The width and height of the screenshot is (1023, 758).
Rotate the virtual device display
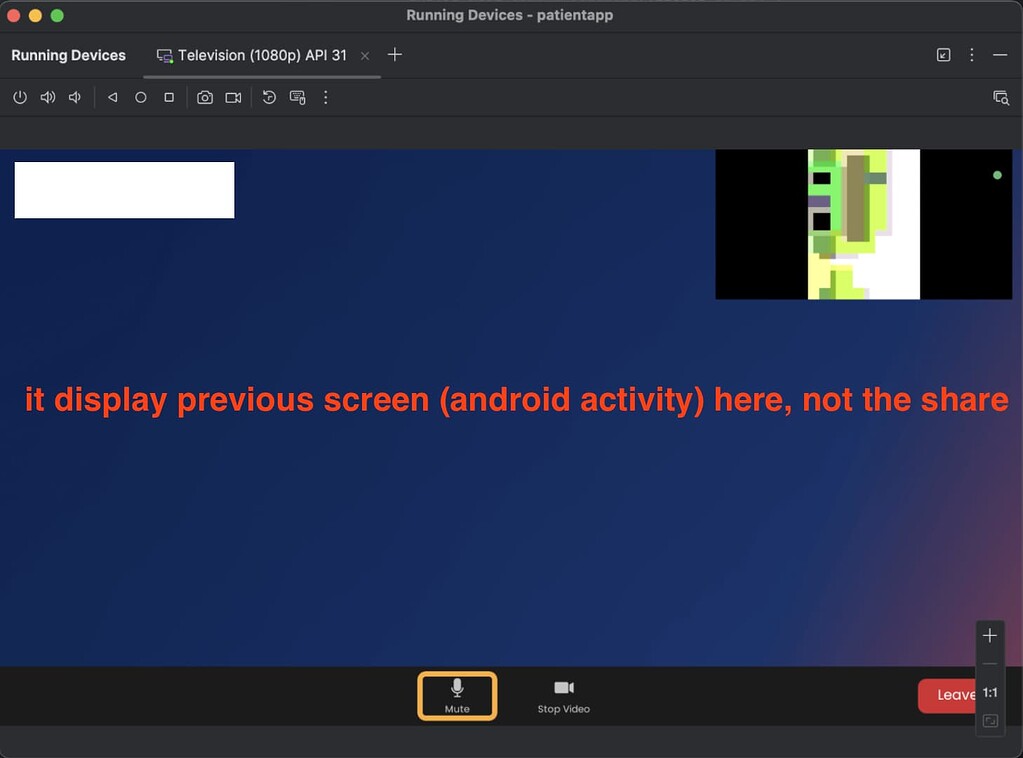click(268, 97)
